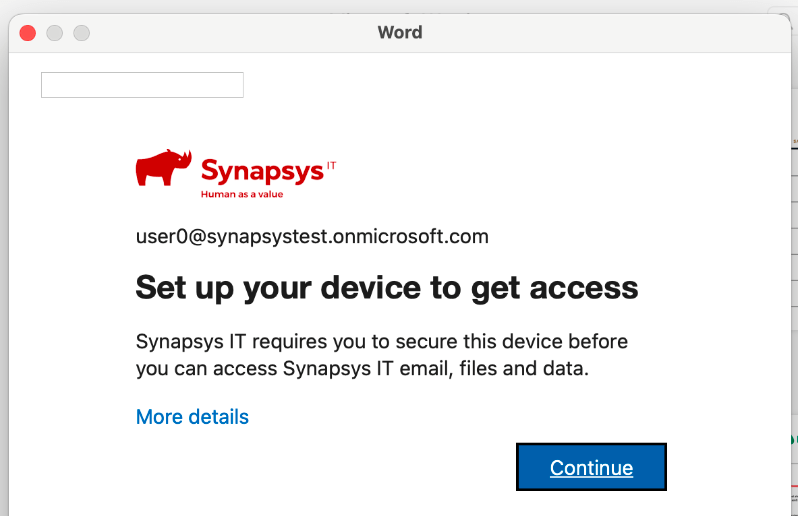Click the 'Human as a value' tagline

point(242,194)
